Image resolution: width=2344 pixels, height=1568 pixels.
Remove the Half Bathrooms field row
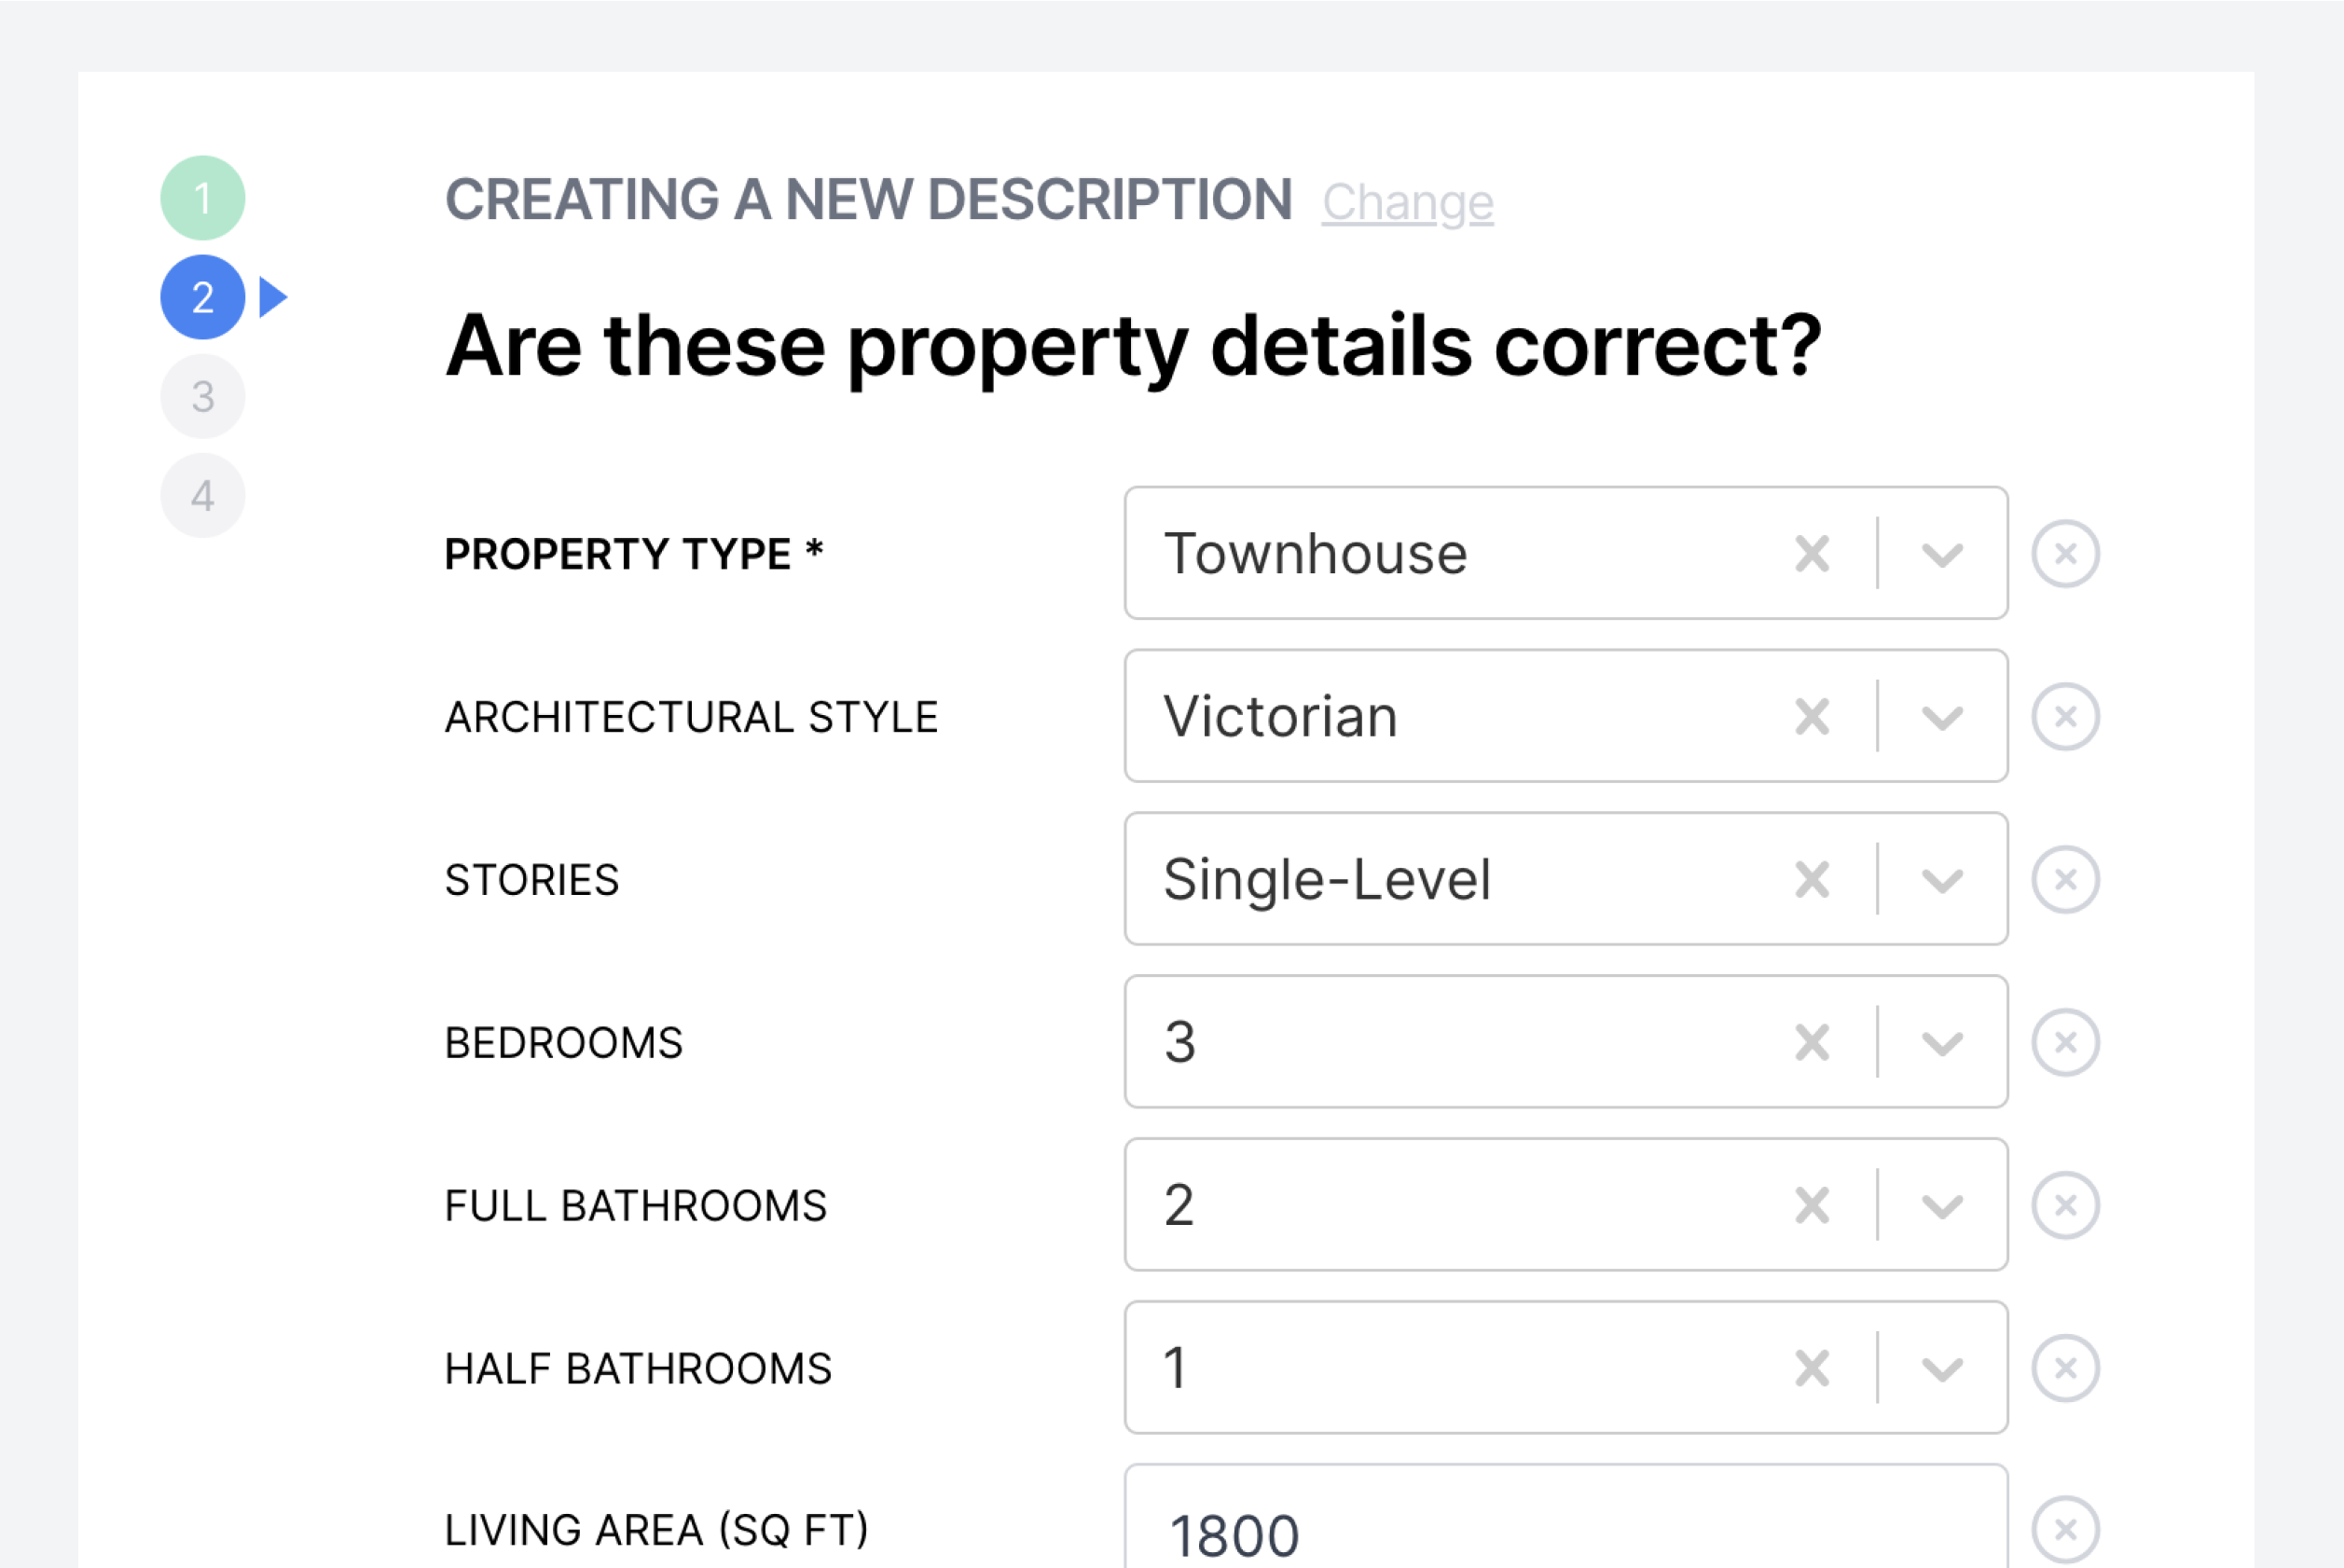(2065, 1368)
